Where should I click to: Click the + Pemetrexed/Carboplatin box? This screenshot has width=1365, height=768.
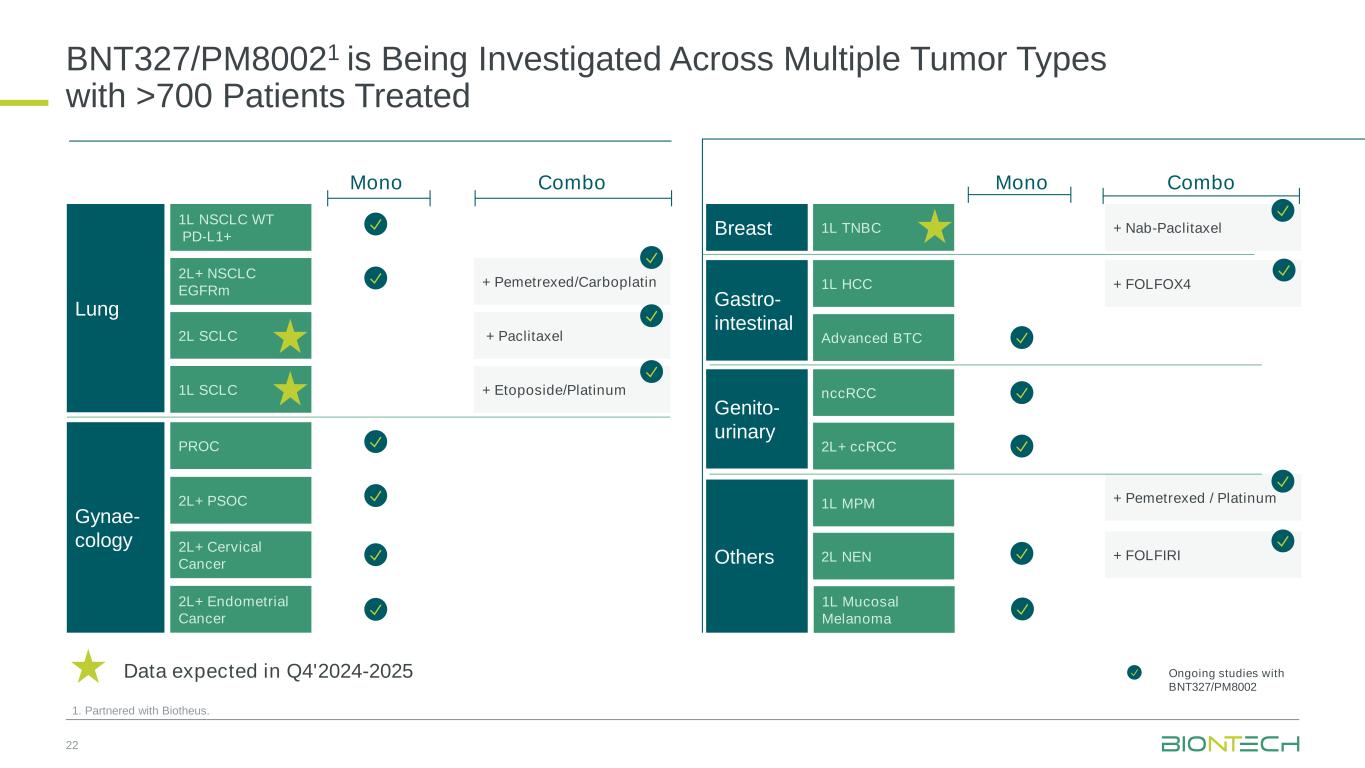(x=571, y=282)
